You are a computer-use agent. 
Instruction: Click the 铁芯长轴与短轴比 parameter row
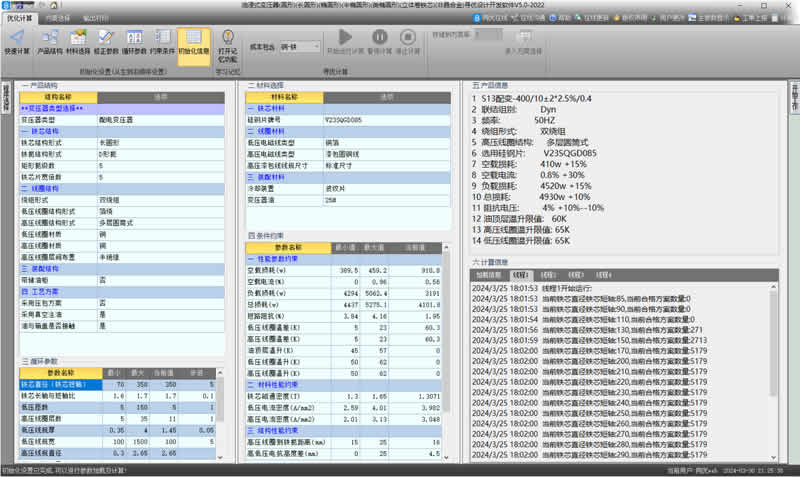[x=118, y=396]
